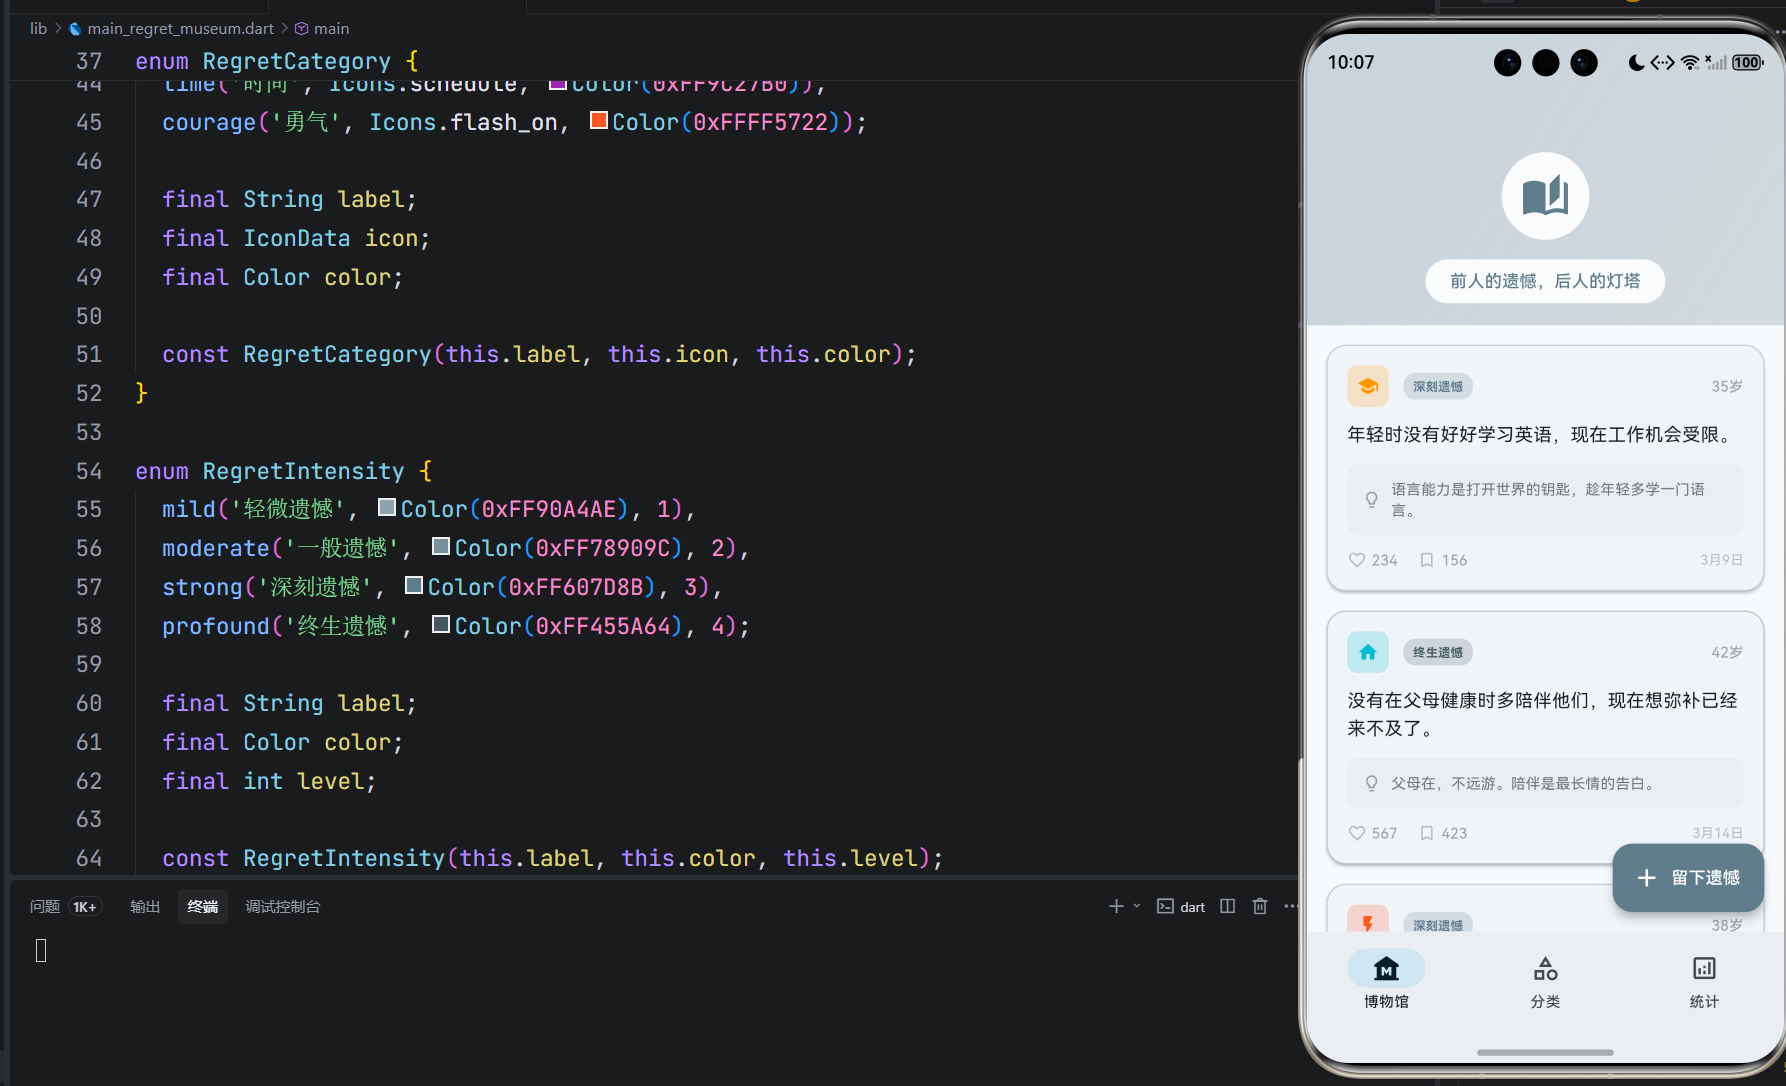
Task: Click the phone battery status indicator
Action: 1747,62
